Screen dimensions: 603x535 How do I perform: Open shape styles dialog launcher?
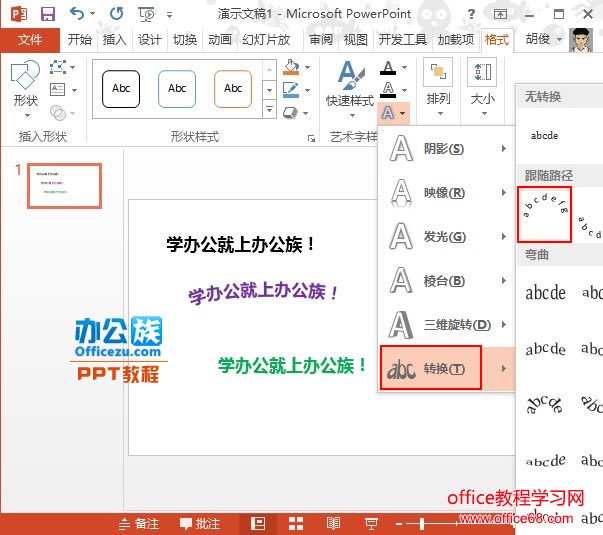(x=311, y=138)
